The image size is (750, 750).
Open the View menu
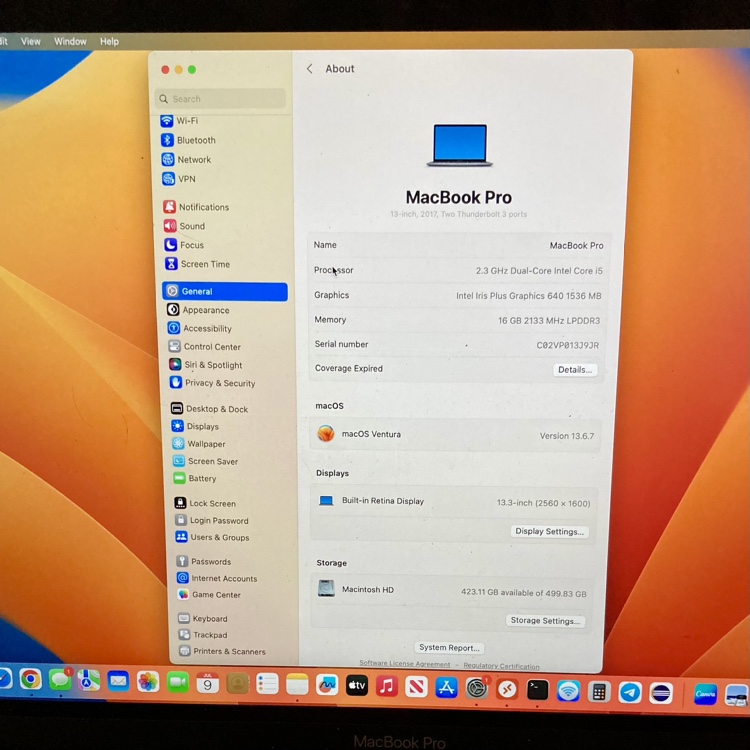coord(31,42)
